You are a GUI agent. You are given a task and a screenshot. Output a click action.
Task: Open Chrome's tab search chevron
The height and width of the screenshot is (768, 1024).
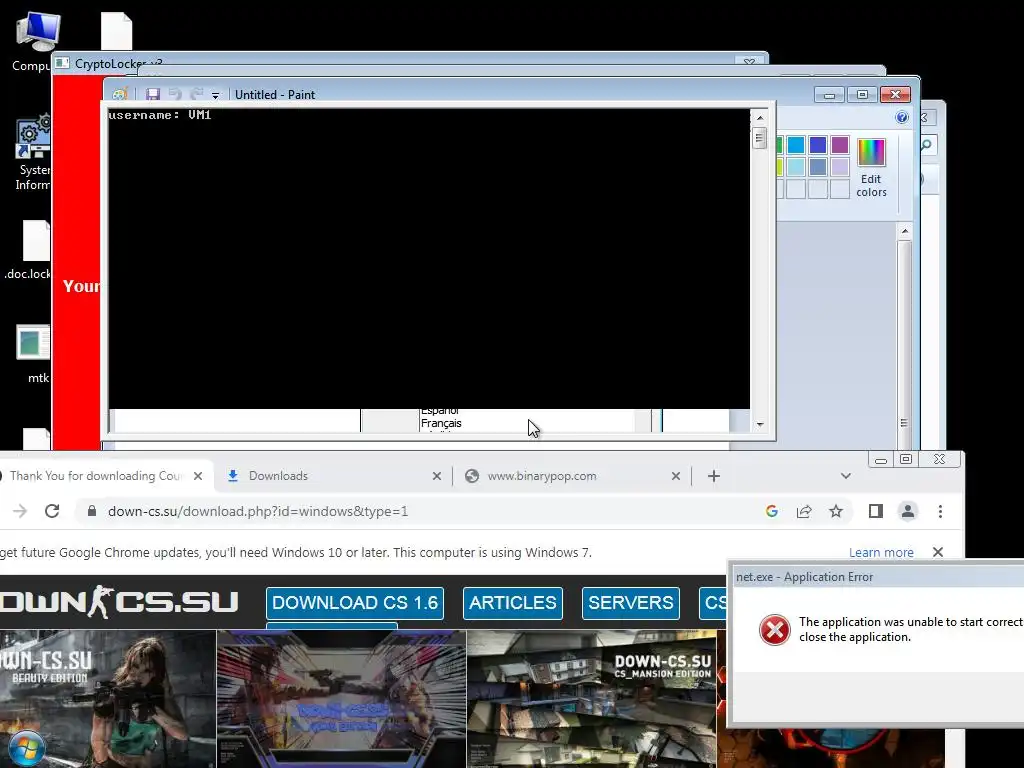point(846,476)
